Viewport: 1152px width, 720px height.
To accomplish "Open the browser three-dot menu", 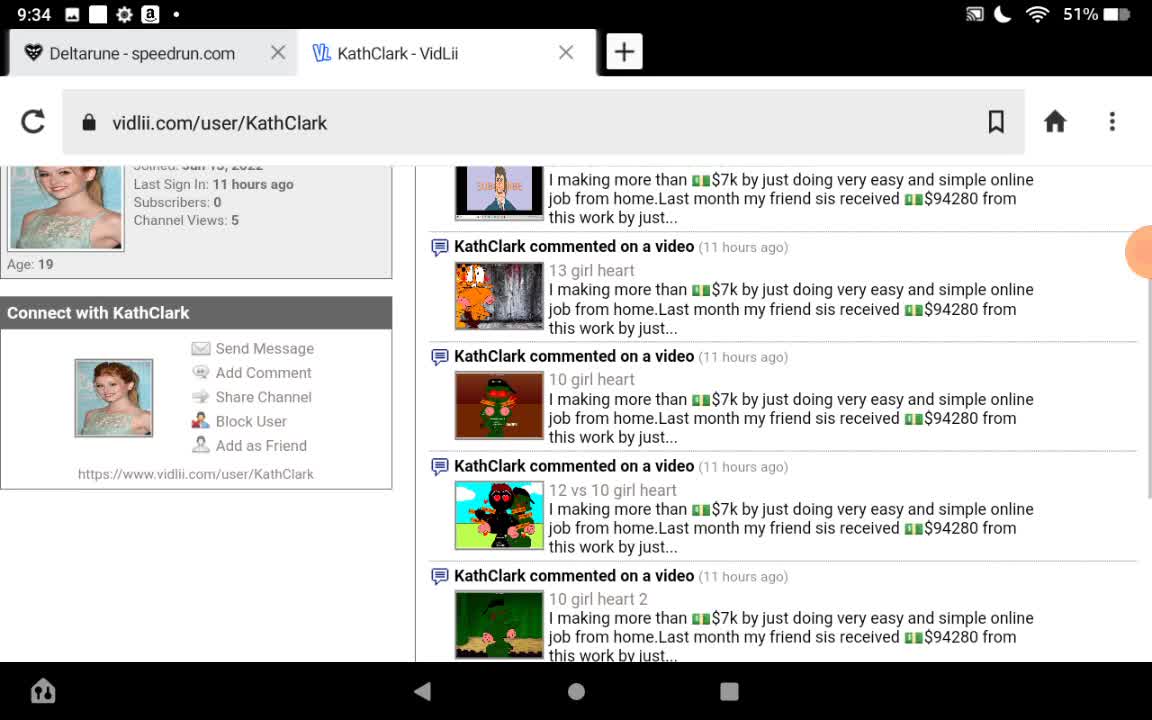I will tap(1112, 122).
